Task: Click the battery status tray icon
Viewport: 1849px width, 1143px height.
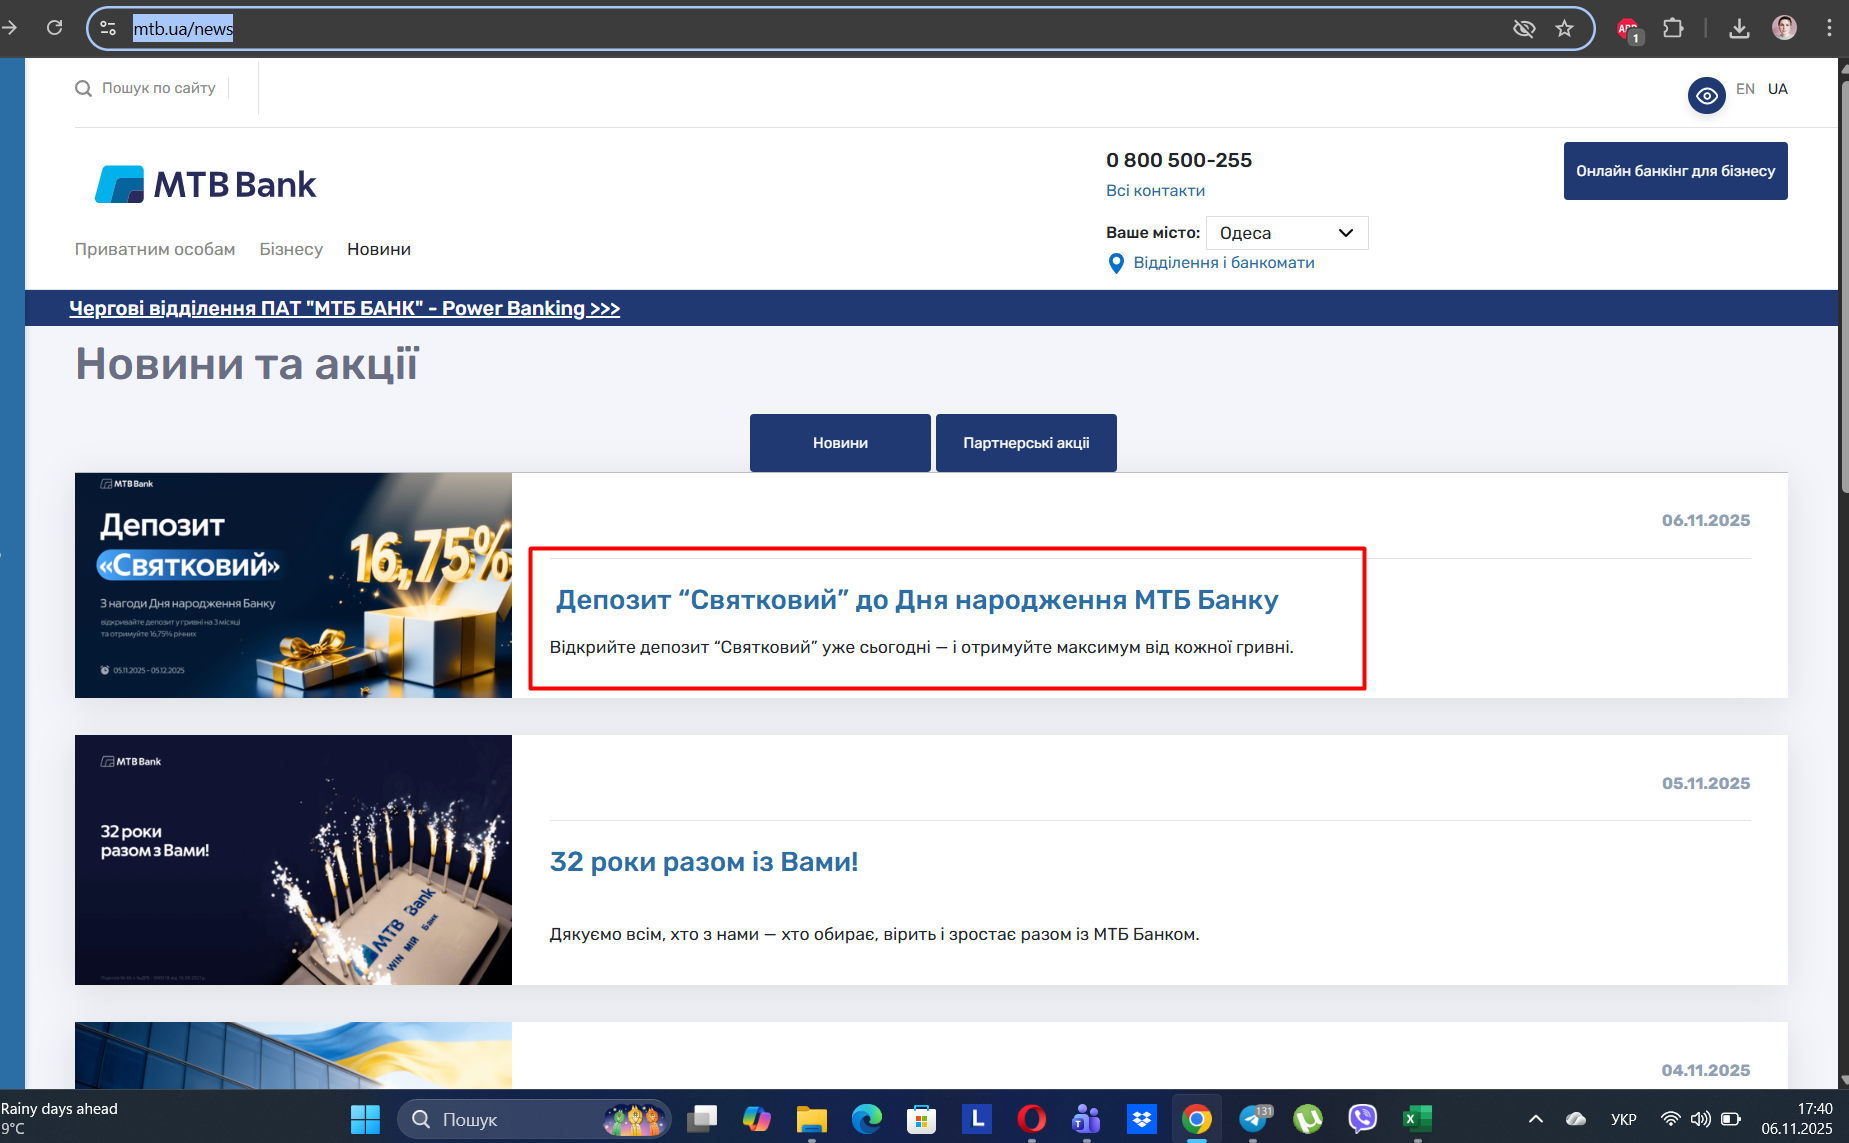Action: click(x=1731, y=1119)
